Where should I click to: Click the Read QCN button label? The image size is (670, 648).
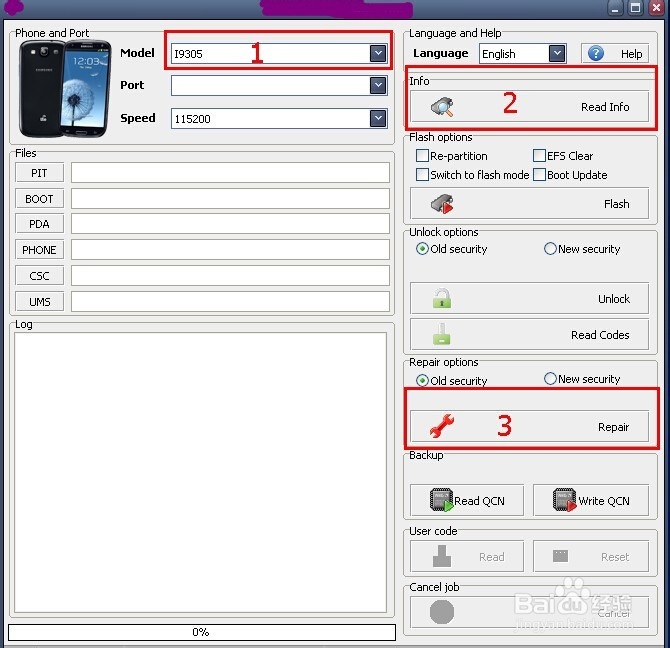(x=479, y=501)
